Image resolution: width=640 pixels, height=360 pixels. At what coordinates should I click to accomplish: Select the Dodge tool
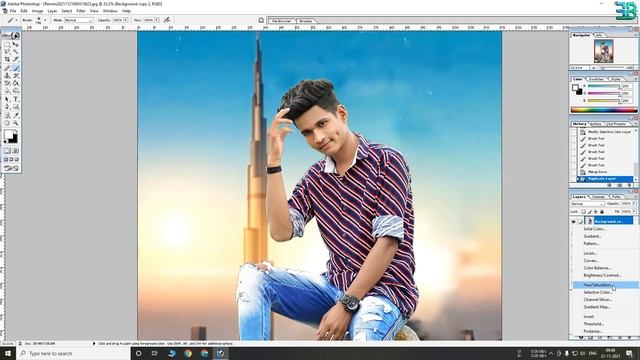click(16, 91)
